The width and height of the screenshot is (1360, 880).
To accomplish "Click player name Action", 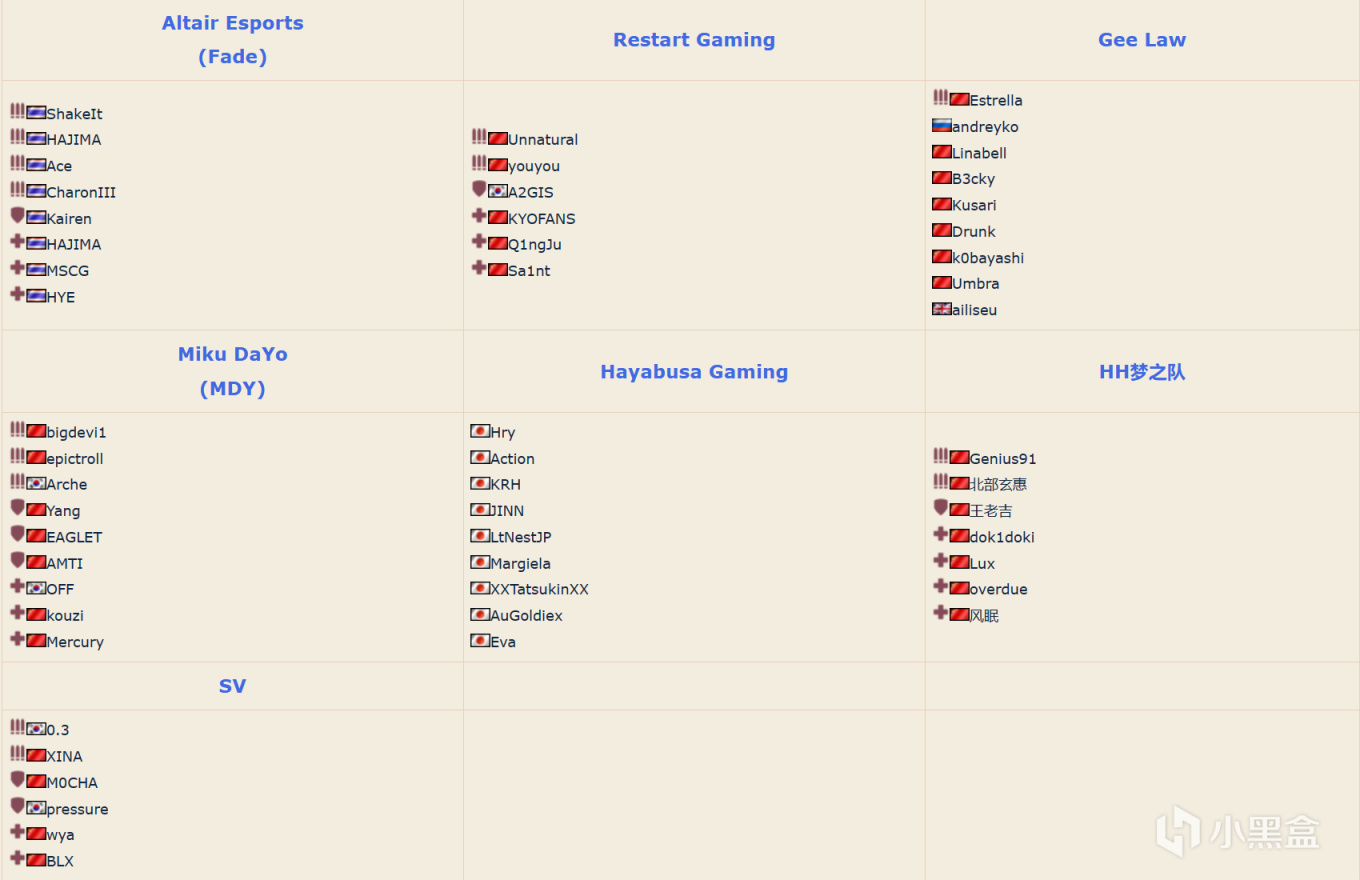I will click(513, 458).
